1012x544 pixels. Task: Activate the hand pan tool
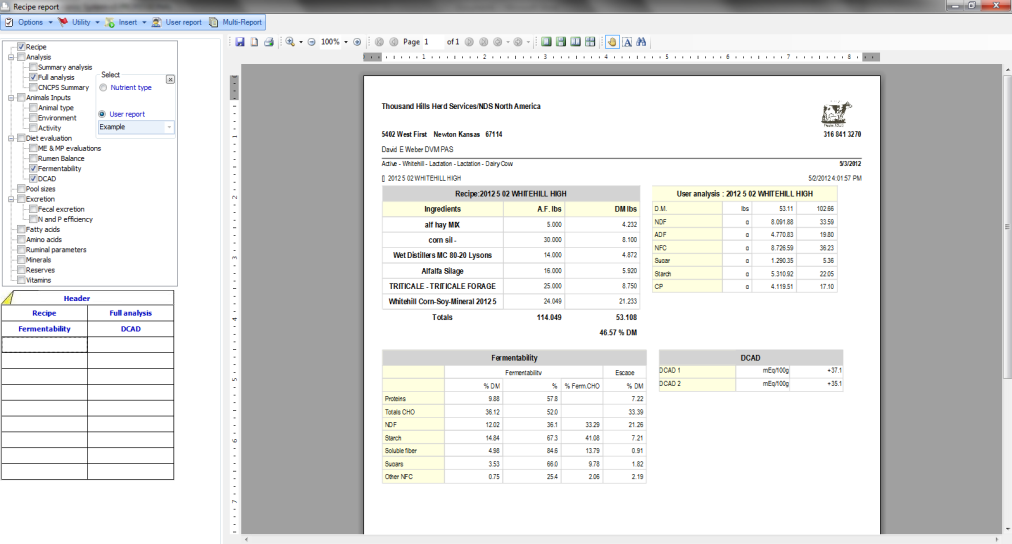click(x=612, y=42)
